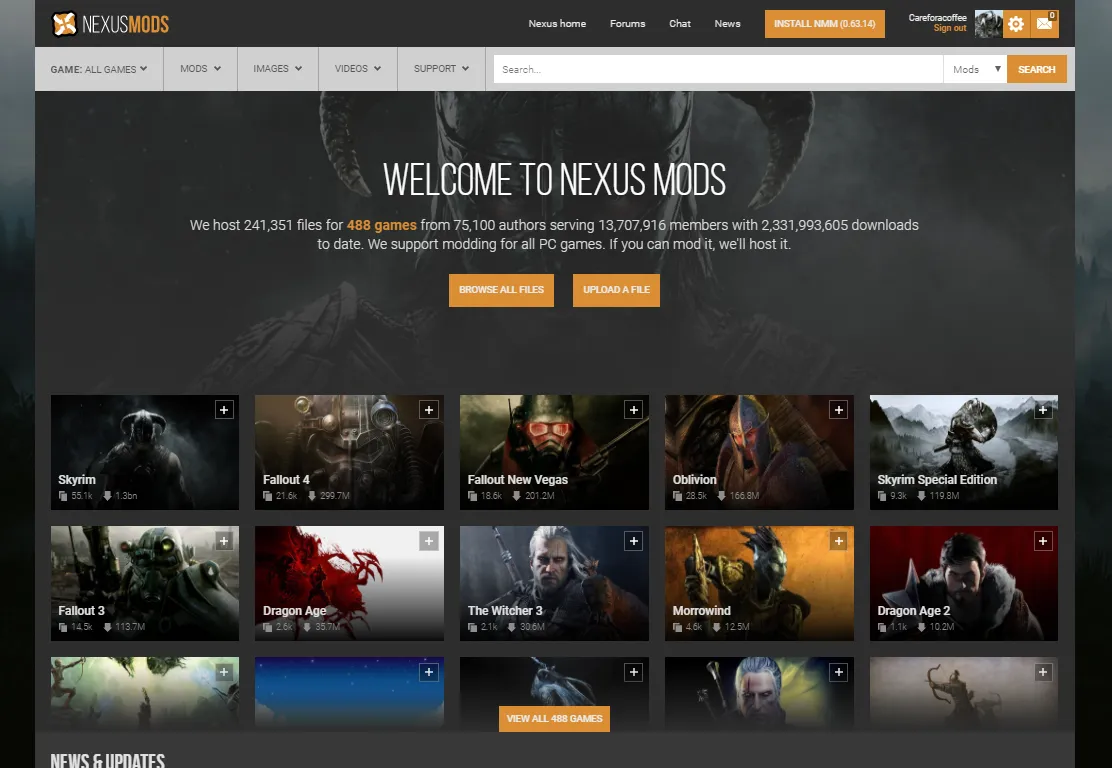Screen dimensions: 1112x768
Task: Open the Skyrim game tile
Action: click(145, 452)
